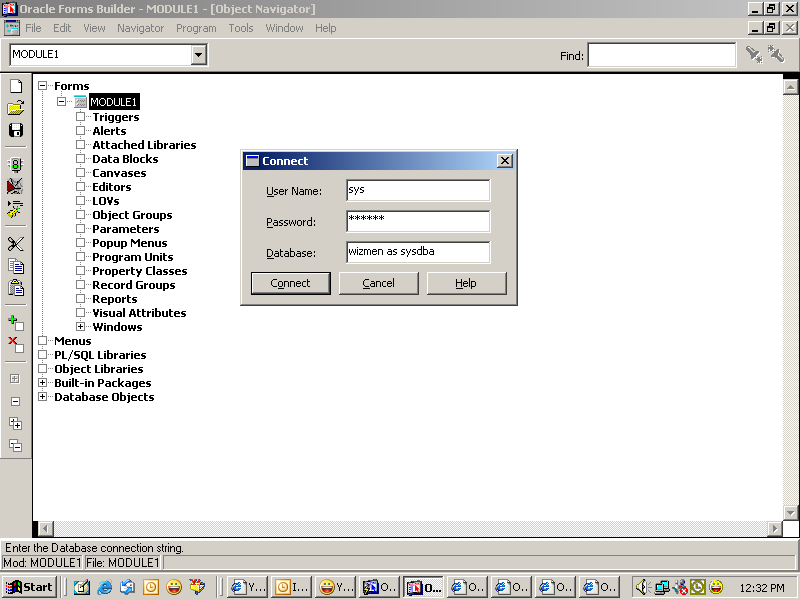Viewport: 800px width, 600px height.
Task: Select the Program Units tree item
Action: [133, 257]
